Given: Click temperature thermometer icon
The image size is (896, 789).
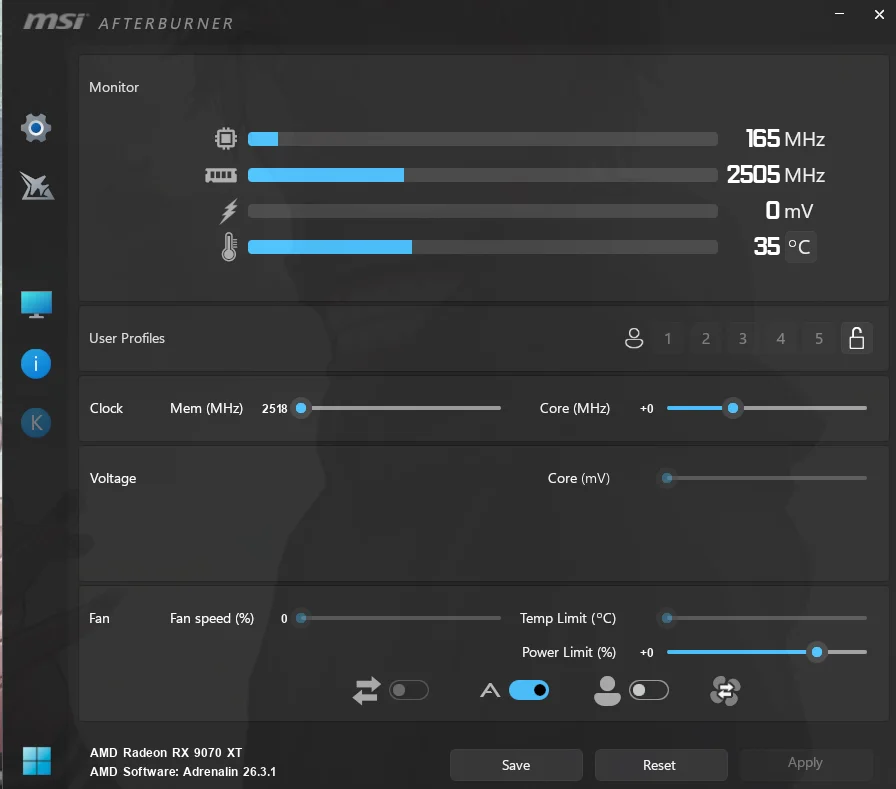Looking at the screenshot, I should pos(229,247).
